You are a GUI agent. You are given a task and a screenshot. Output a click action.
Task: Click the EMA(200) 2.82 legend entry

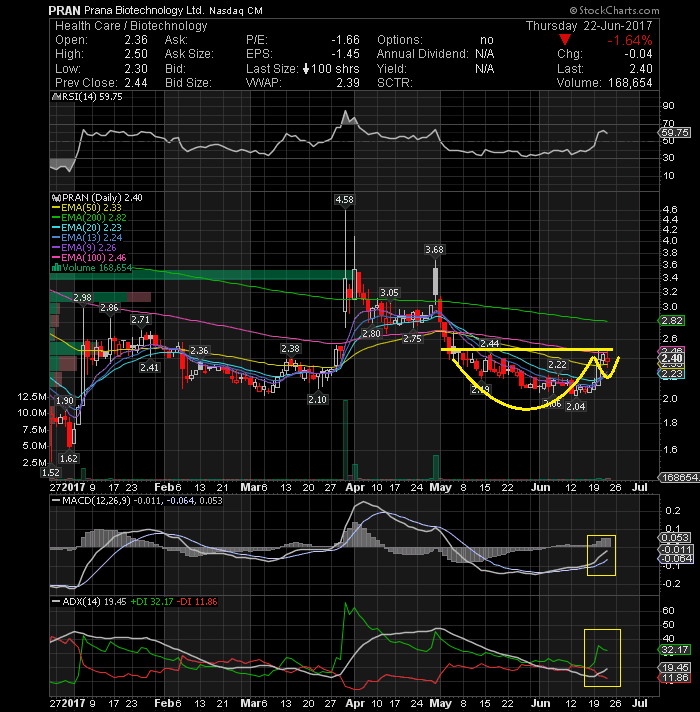(x=94, y=218)
